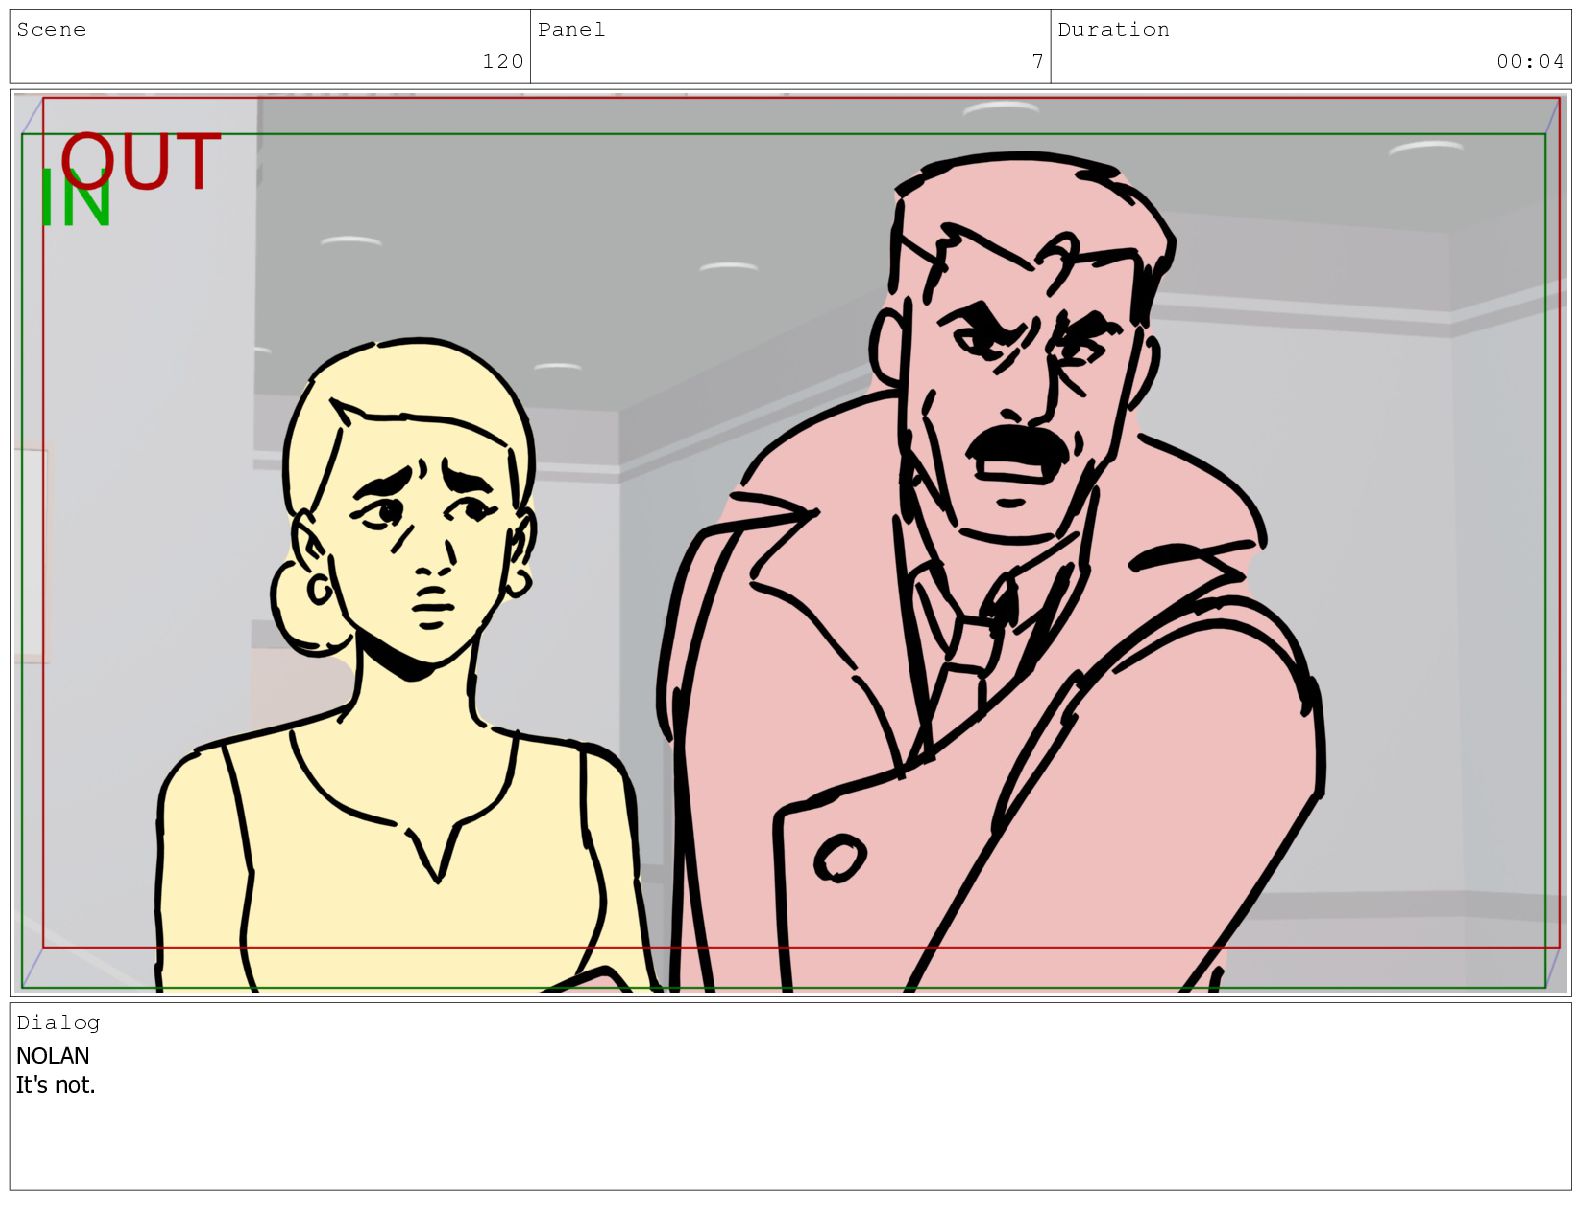Select the speaker name NOLAN
The height and width of the screenshot is (1224, 1584).
click(53, 1056)
